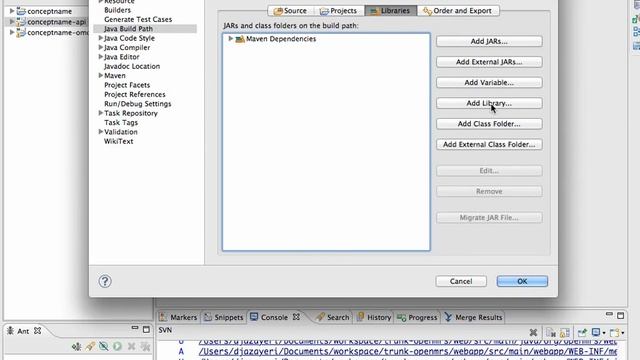Open the Source tab

(x=291, y=11)
